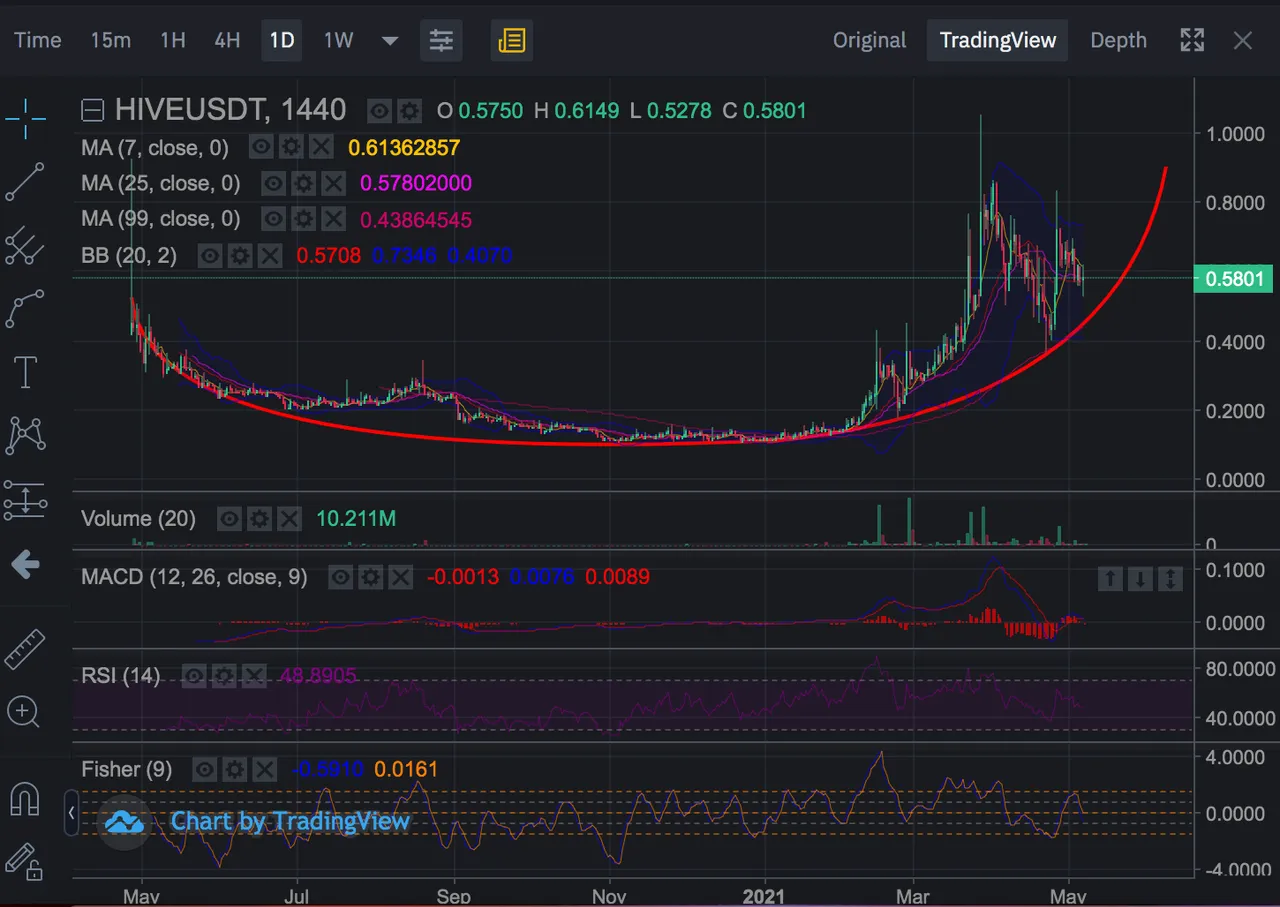Screen dimensions: 1280x907
Task: Remove the Volume (20) indicator
Action: pos(289,519)
